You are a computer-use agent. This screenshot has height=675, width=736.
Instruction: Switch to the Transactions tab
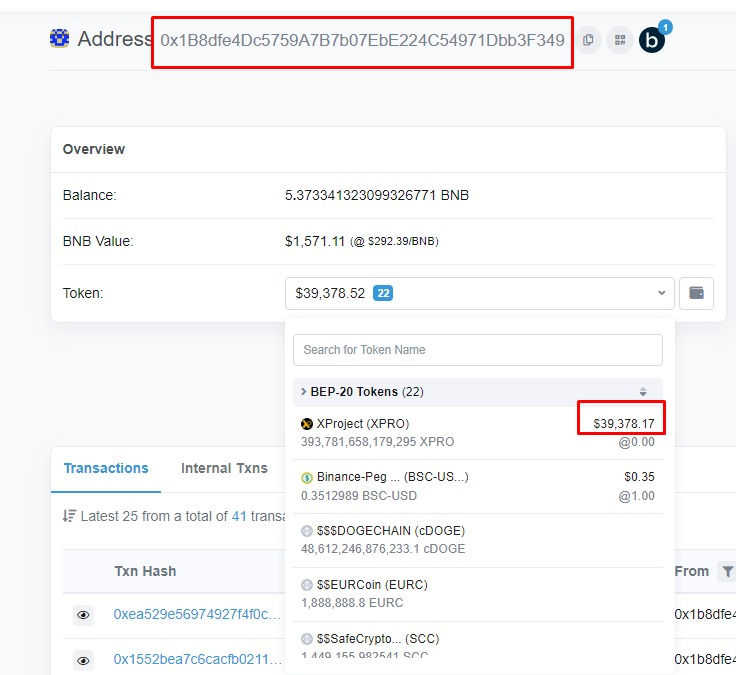pos(106,468)
